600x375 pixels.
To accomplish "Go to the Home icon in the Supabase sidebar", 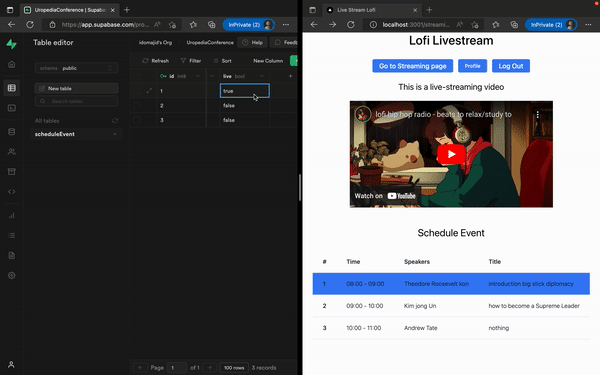I will 11,64.
